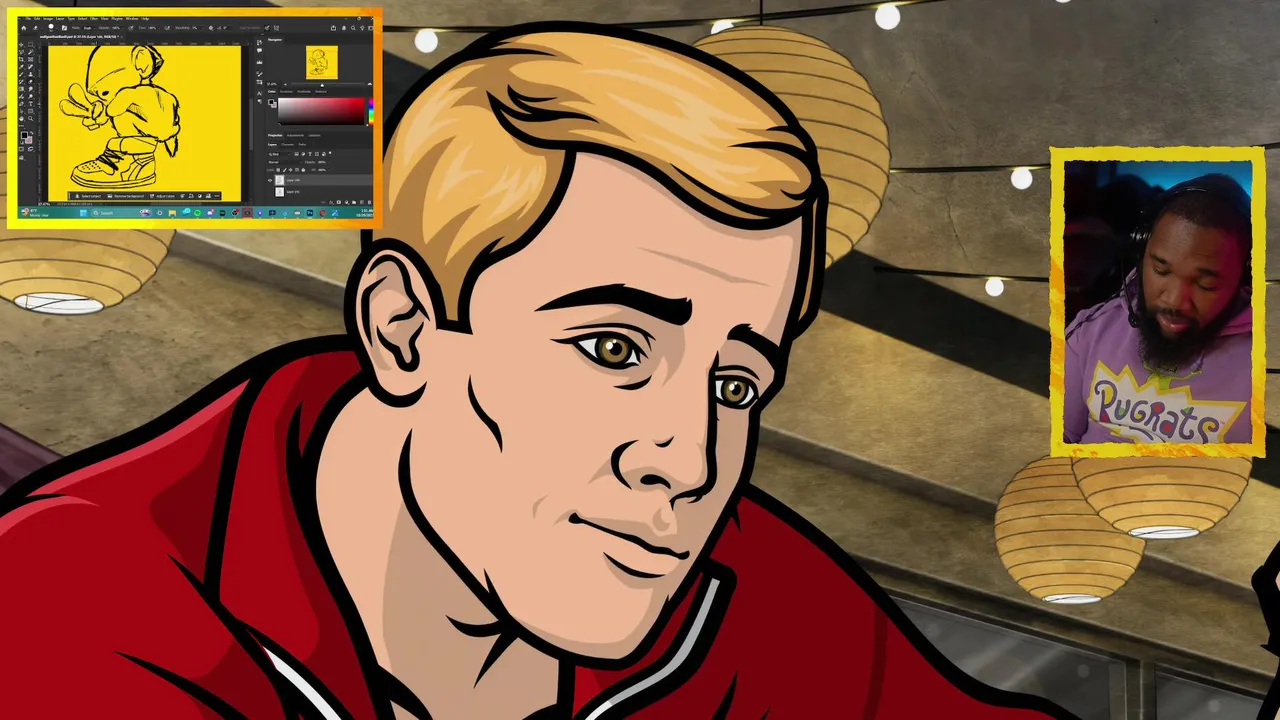Add a layer mask icon
The width and height of the screenshot is (1280, 720).
[x=339, y=202]
